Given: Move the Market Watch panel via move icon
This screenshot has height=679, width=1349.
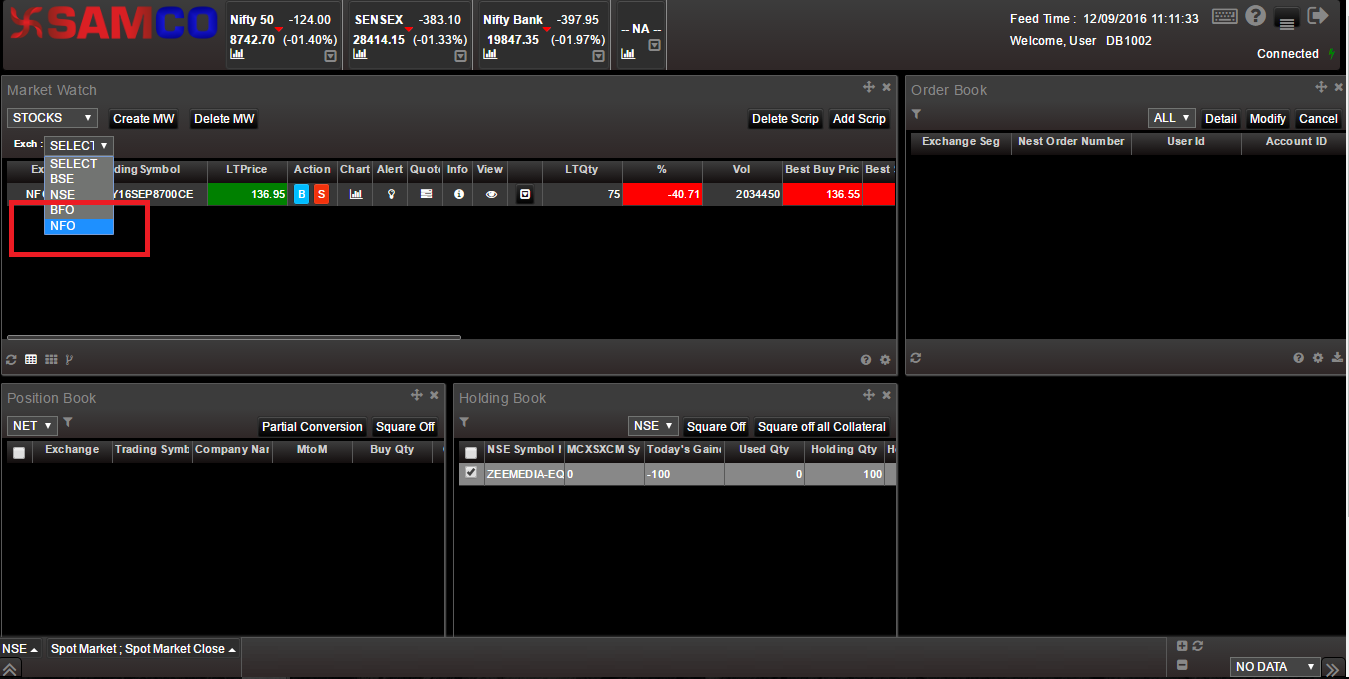Looking at the screenshot, I should [x=869, y=88].
